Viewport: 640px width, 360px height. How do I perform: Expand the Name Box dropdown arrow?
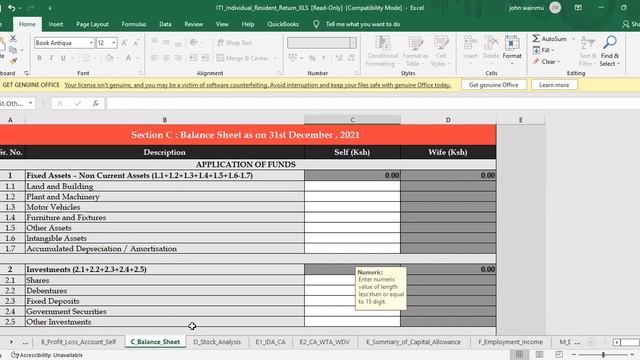(31, 103)
